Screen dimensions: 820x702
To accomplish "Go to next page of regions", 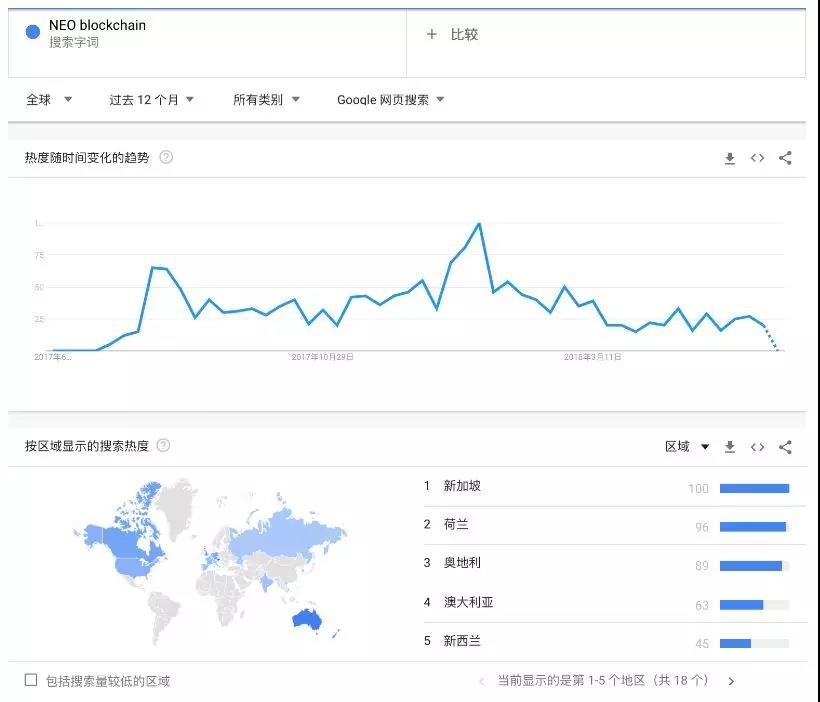I will [731, 681].
